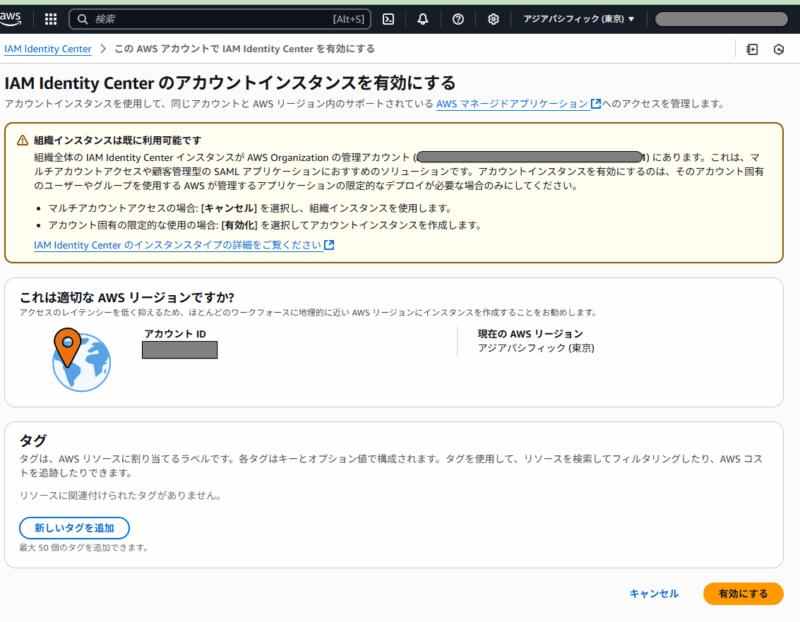This screenshot has height=622, width=800.
Task: Click the external link icon after マネージドアプリケーション
Action: [595, 104]
